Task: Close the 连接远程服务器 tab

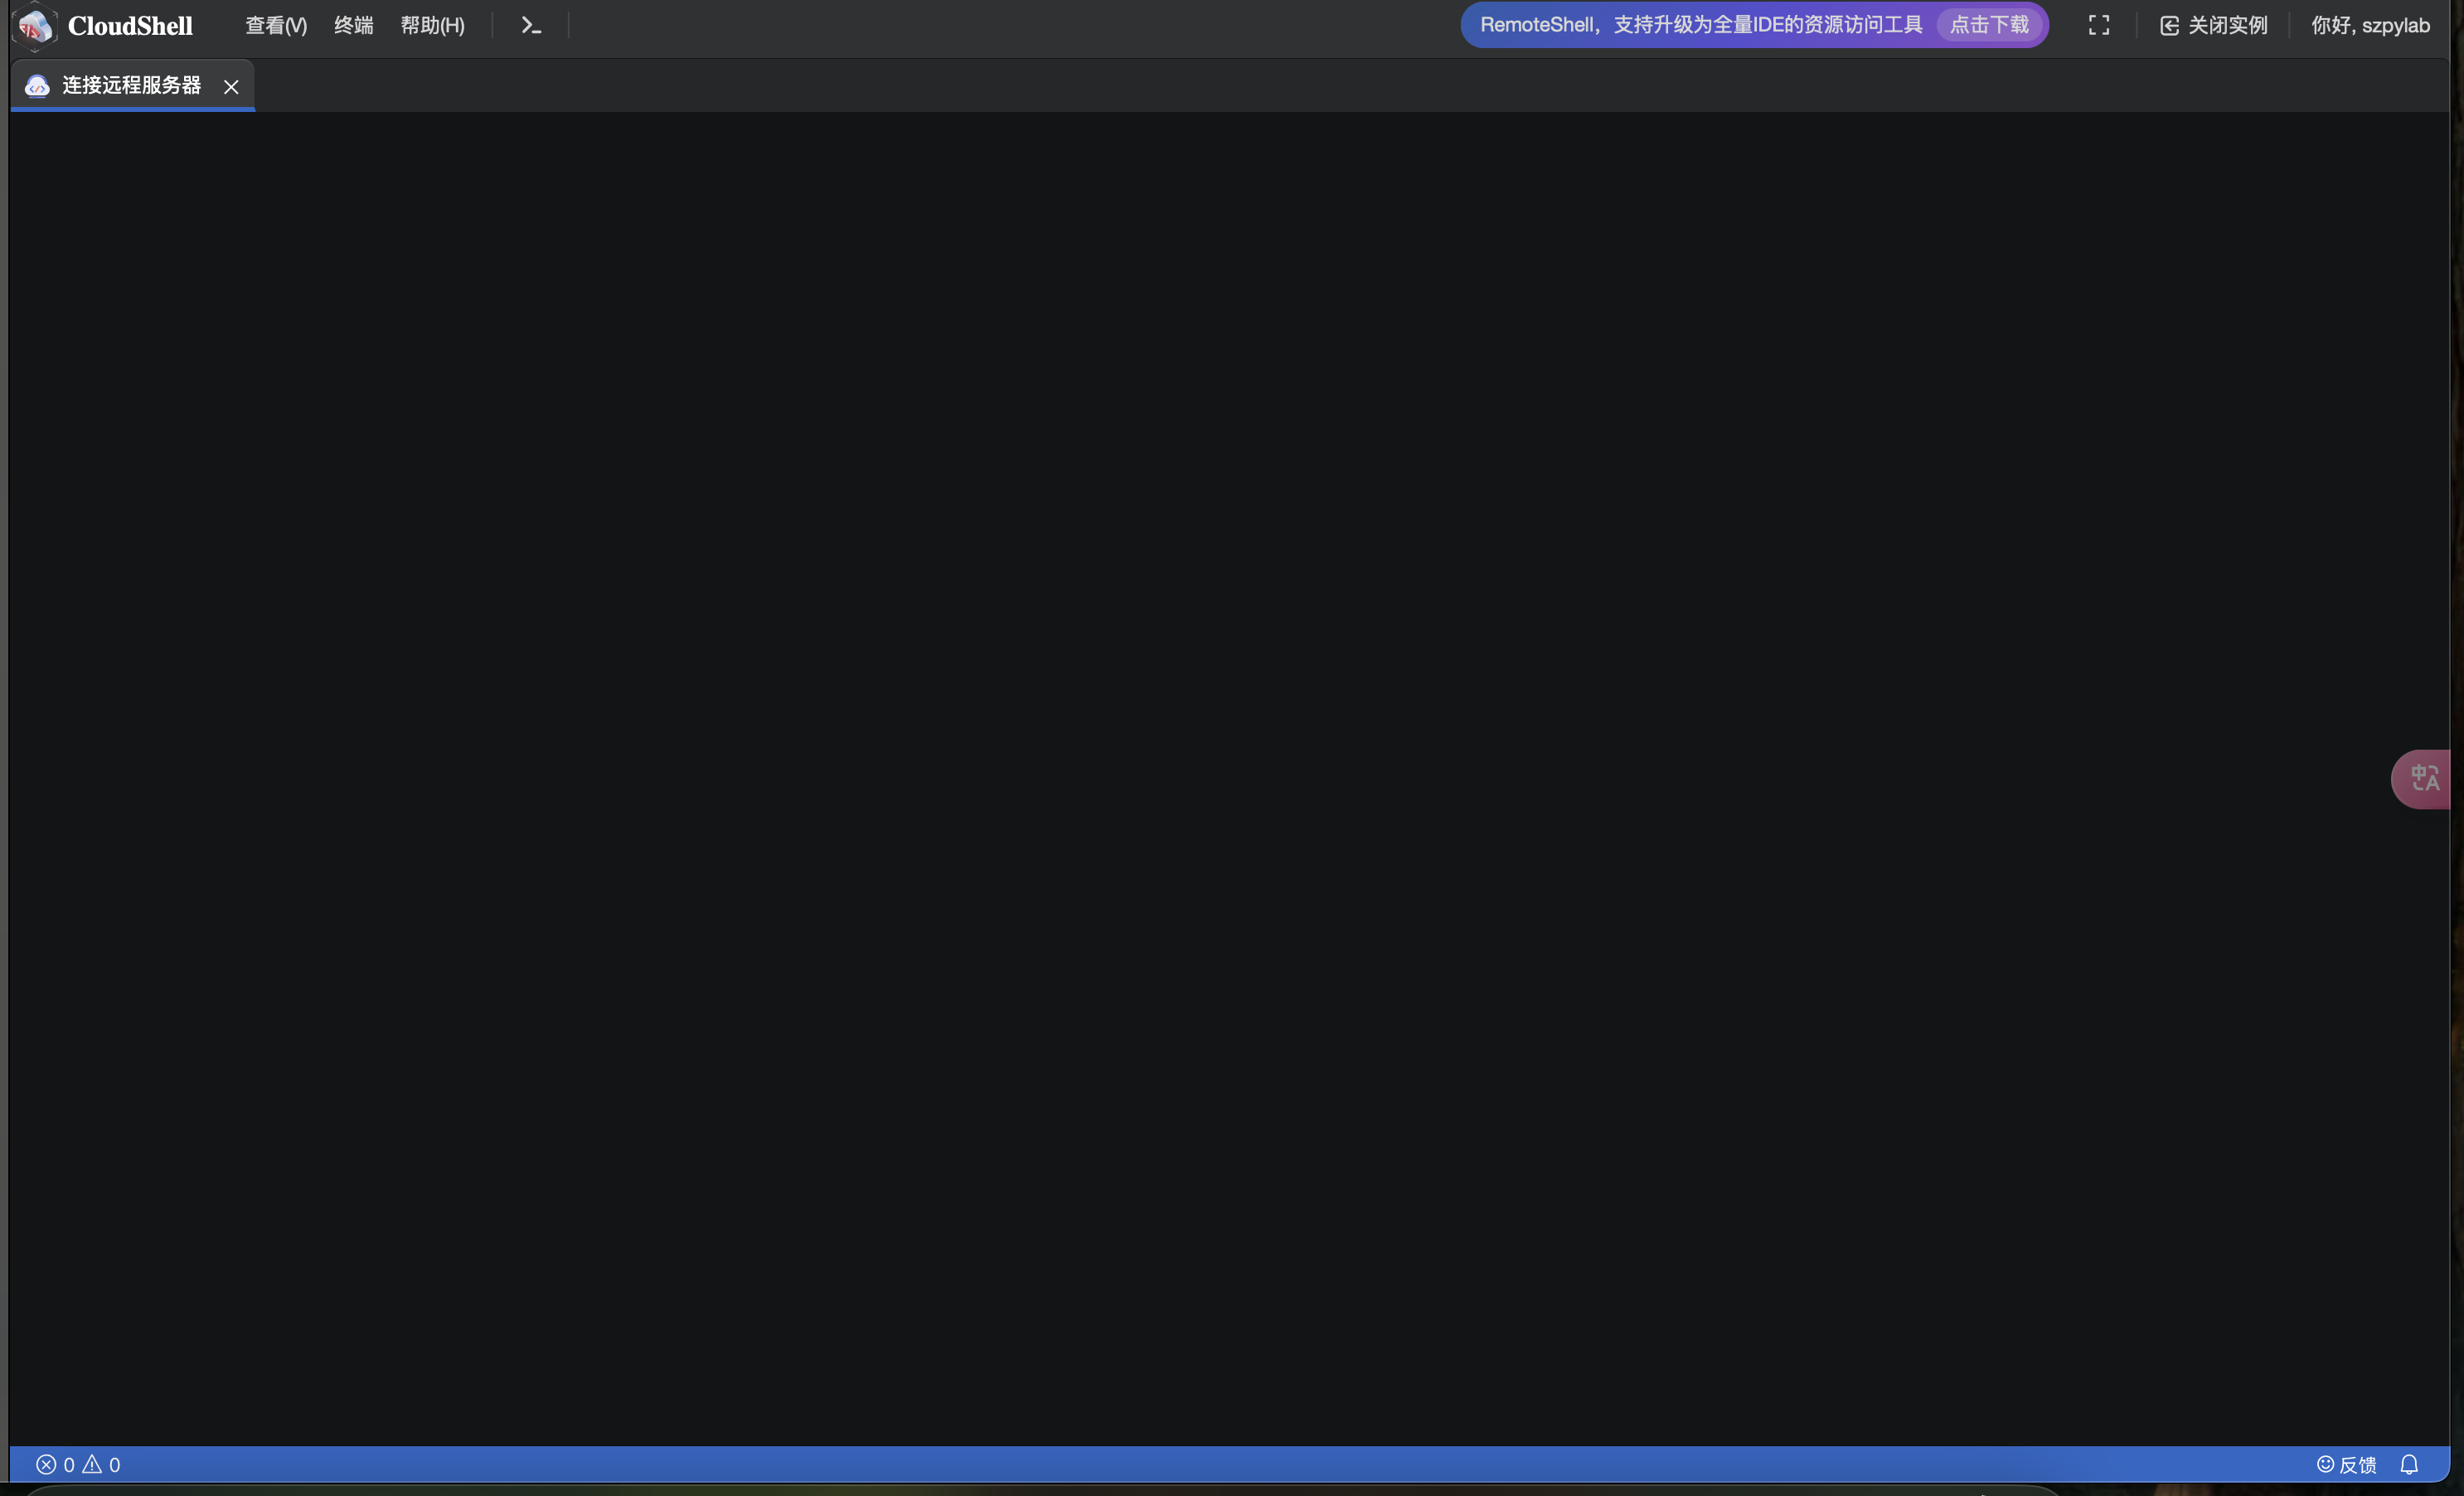Action: point(231,87)
